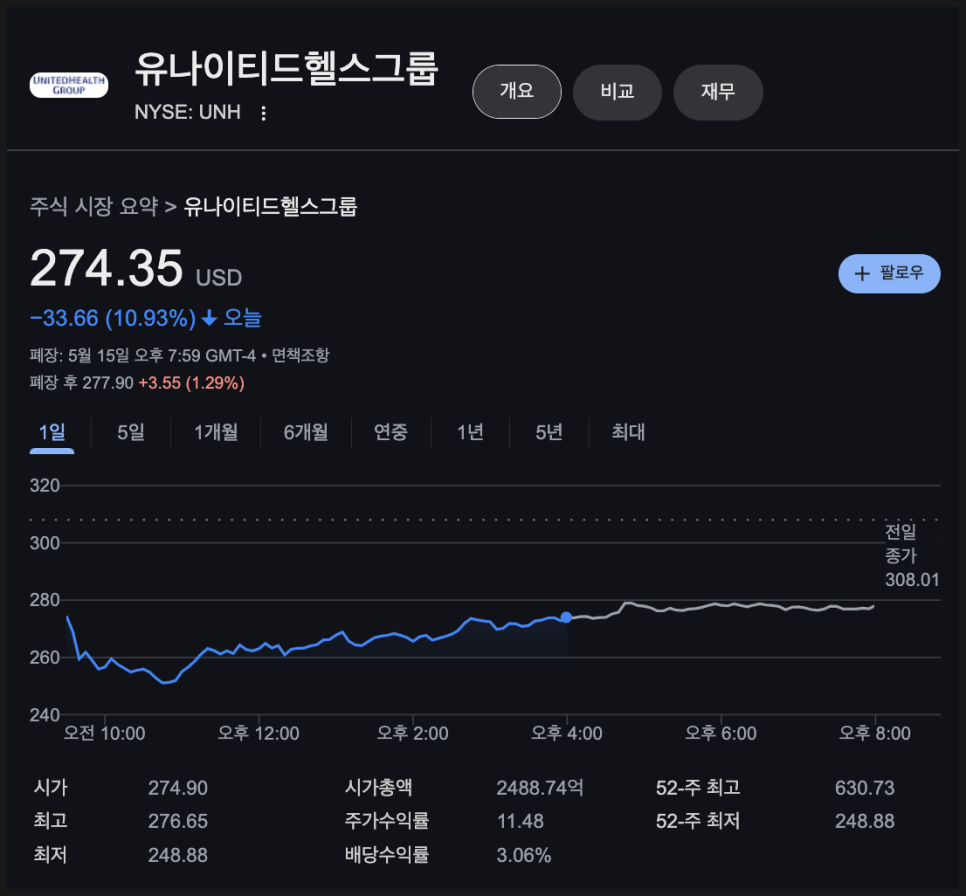
Task: Select the 연중 year-to-date range
Action: (x=391, y=432)
